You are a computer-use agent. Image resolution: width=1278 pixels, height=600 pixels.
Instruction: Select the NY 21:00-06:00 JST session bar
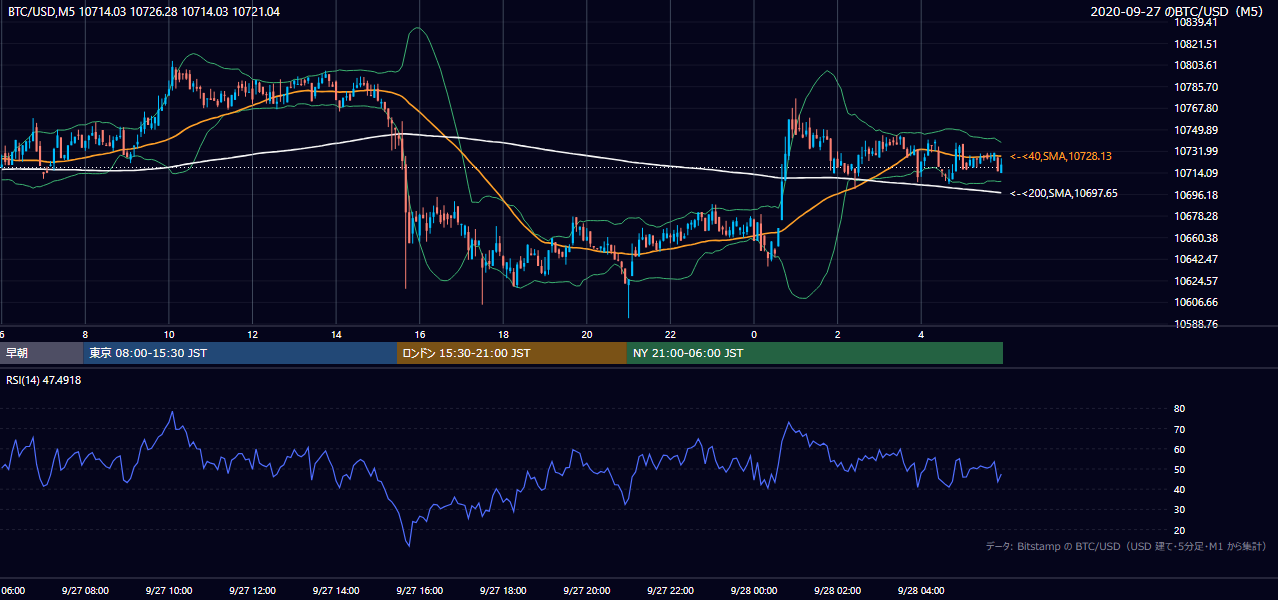click(x=815, y=353)
